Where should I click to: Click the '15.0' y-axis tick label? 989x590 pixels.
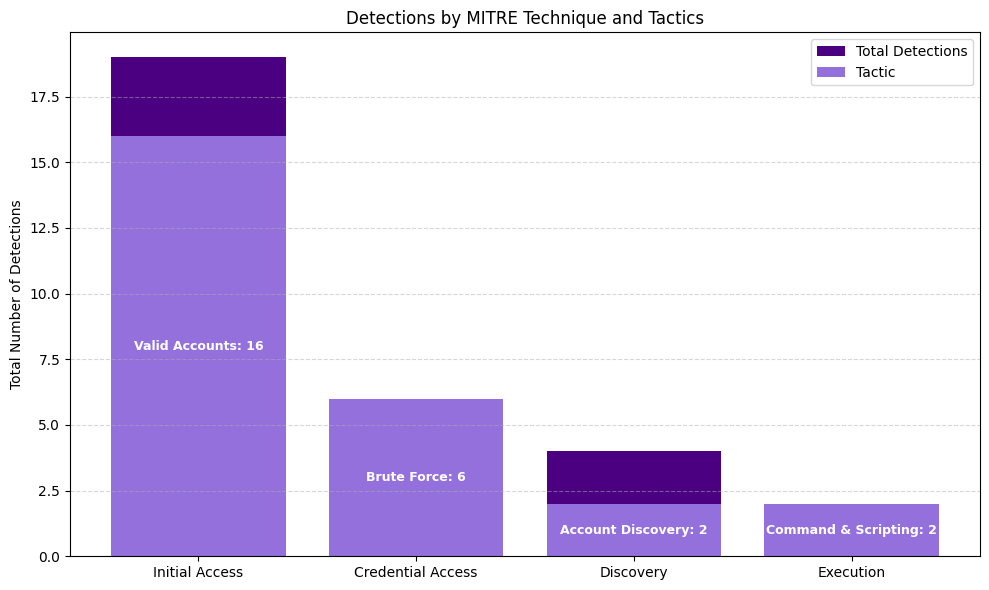coord(46,163)
